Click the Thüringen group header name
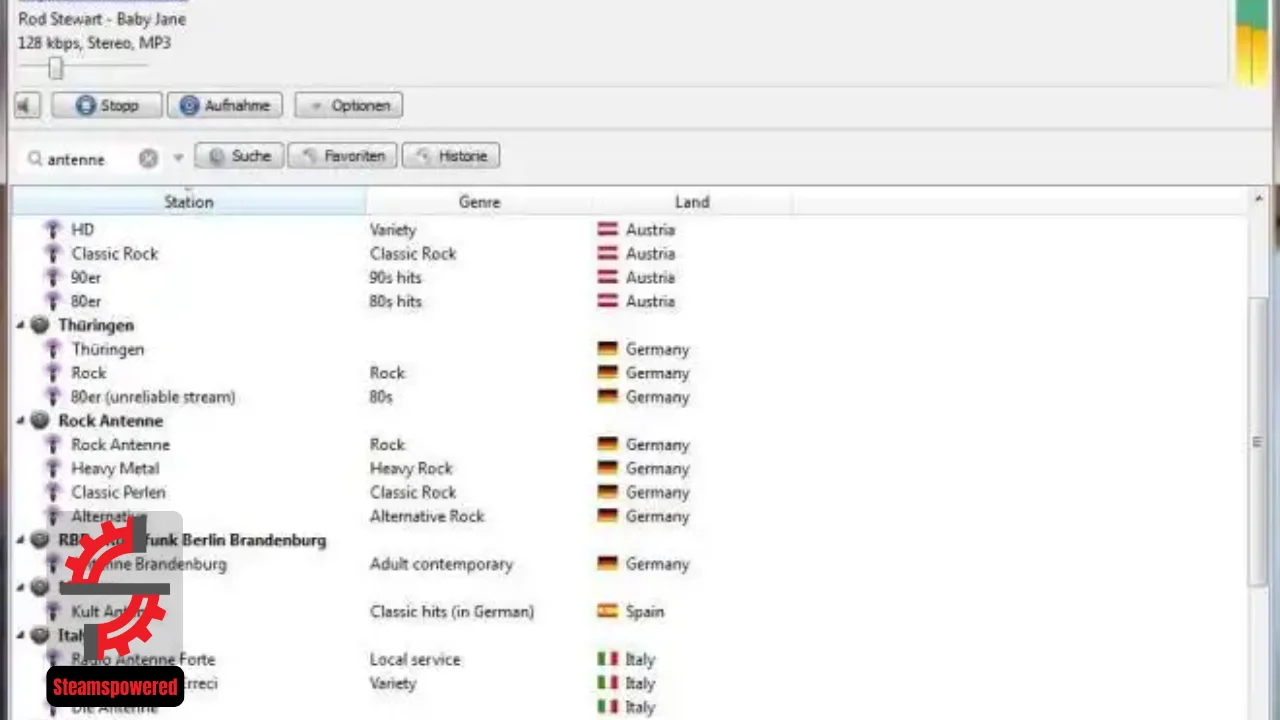 point(96,326)
